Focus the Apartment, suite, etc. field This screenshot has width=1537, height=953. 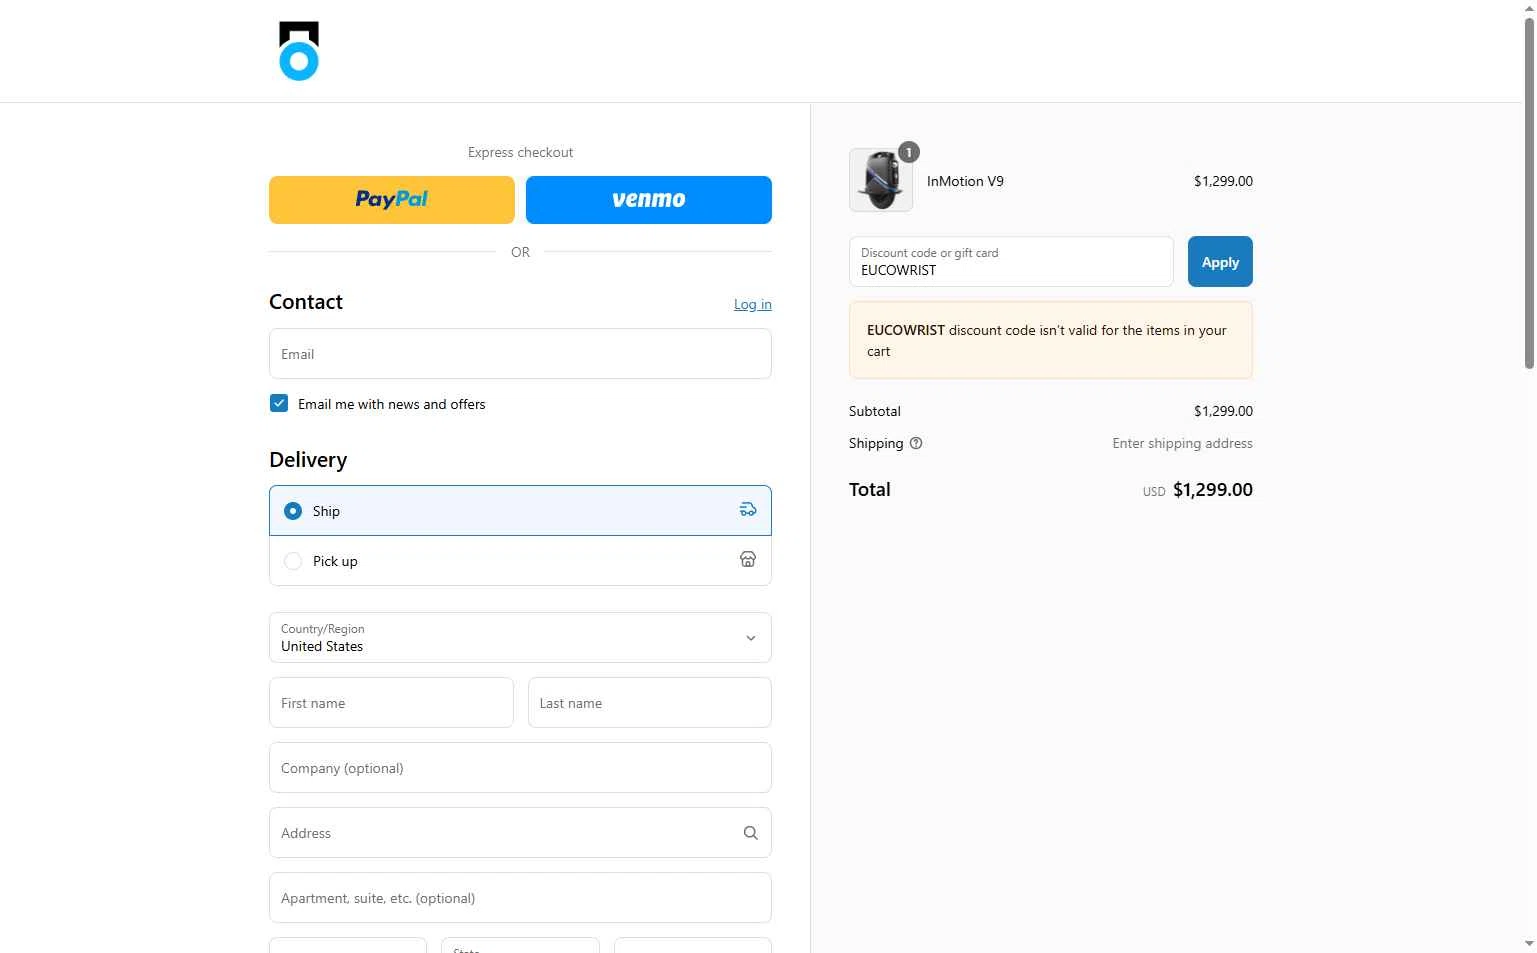pyautogui.click(x=520, y=898)
